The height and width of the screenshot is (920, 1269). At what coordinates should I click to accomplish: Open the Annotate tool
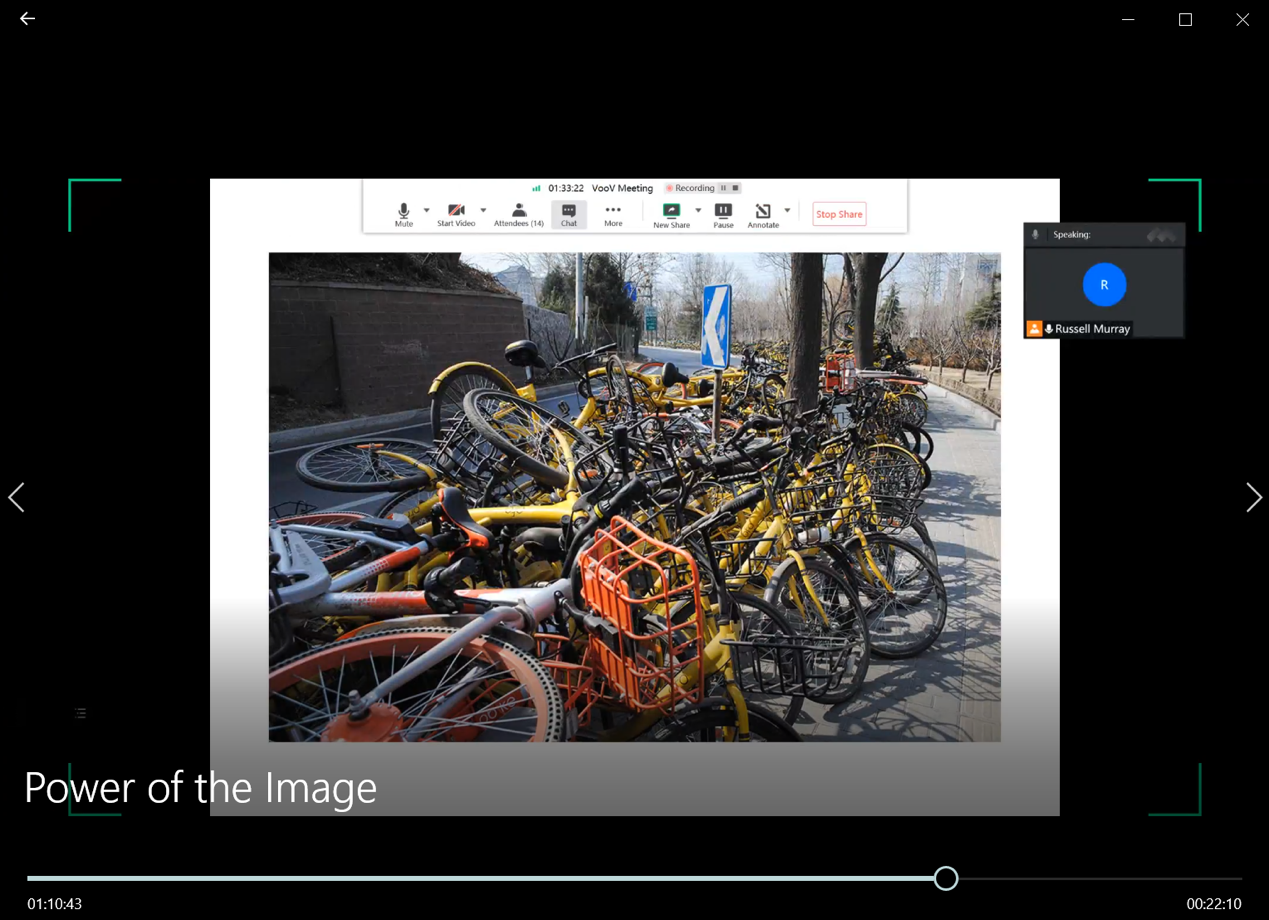click(763, 214)
